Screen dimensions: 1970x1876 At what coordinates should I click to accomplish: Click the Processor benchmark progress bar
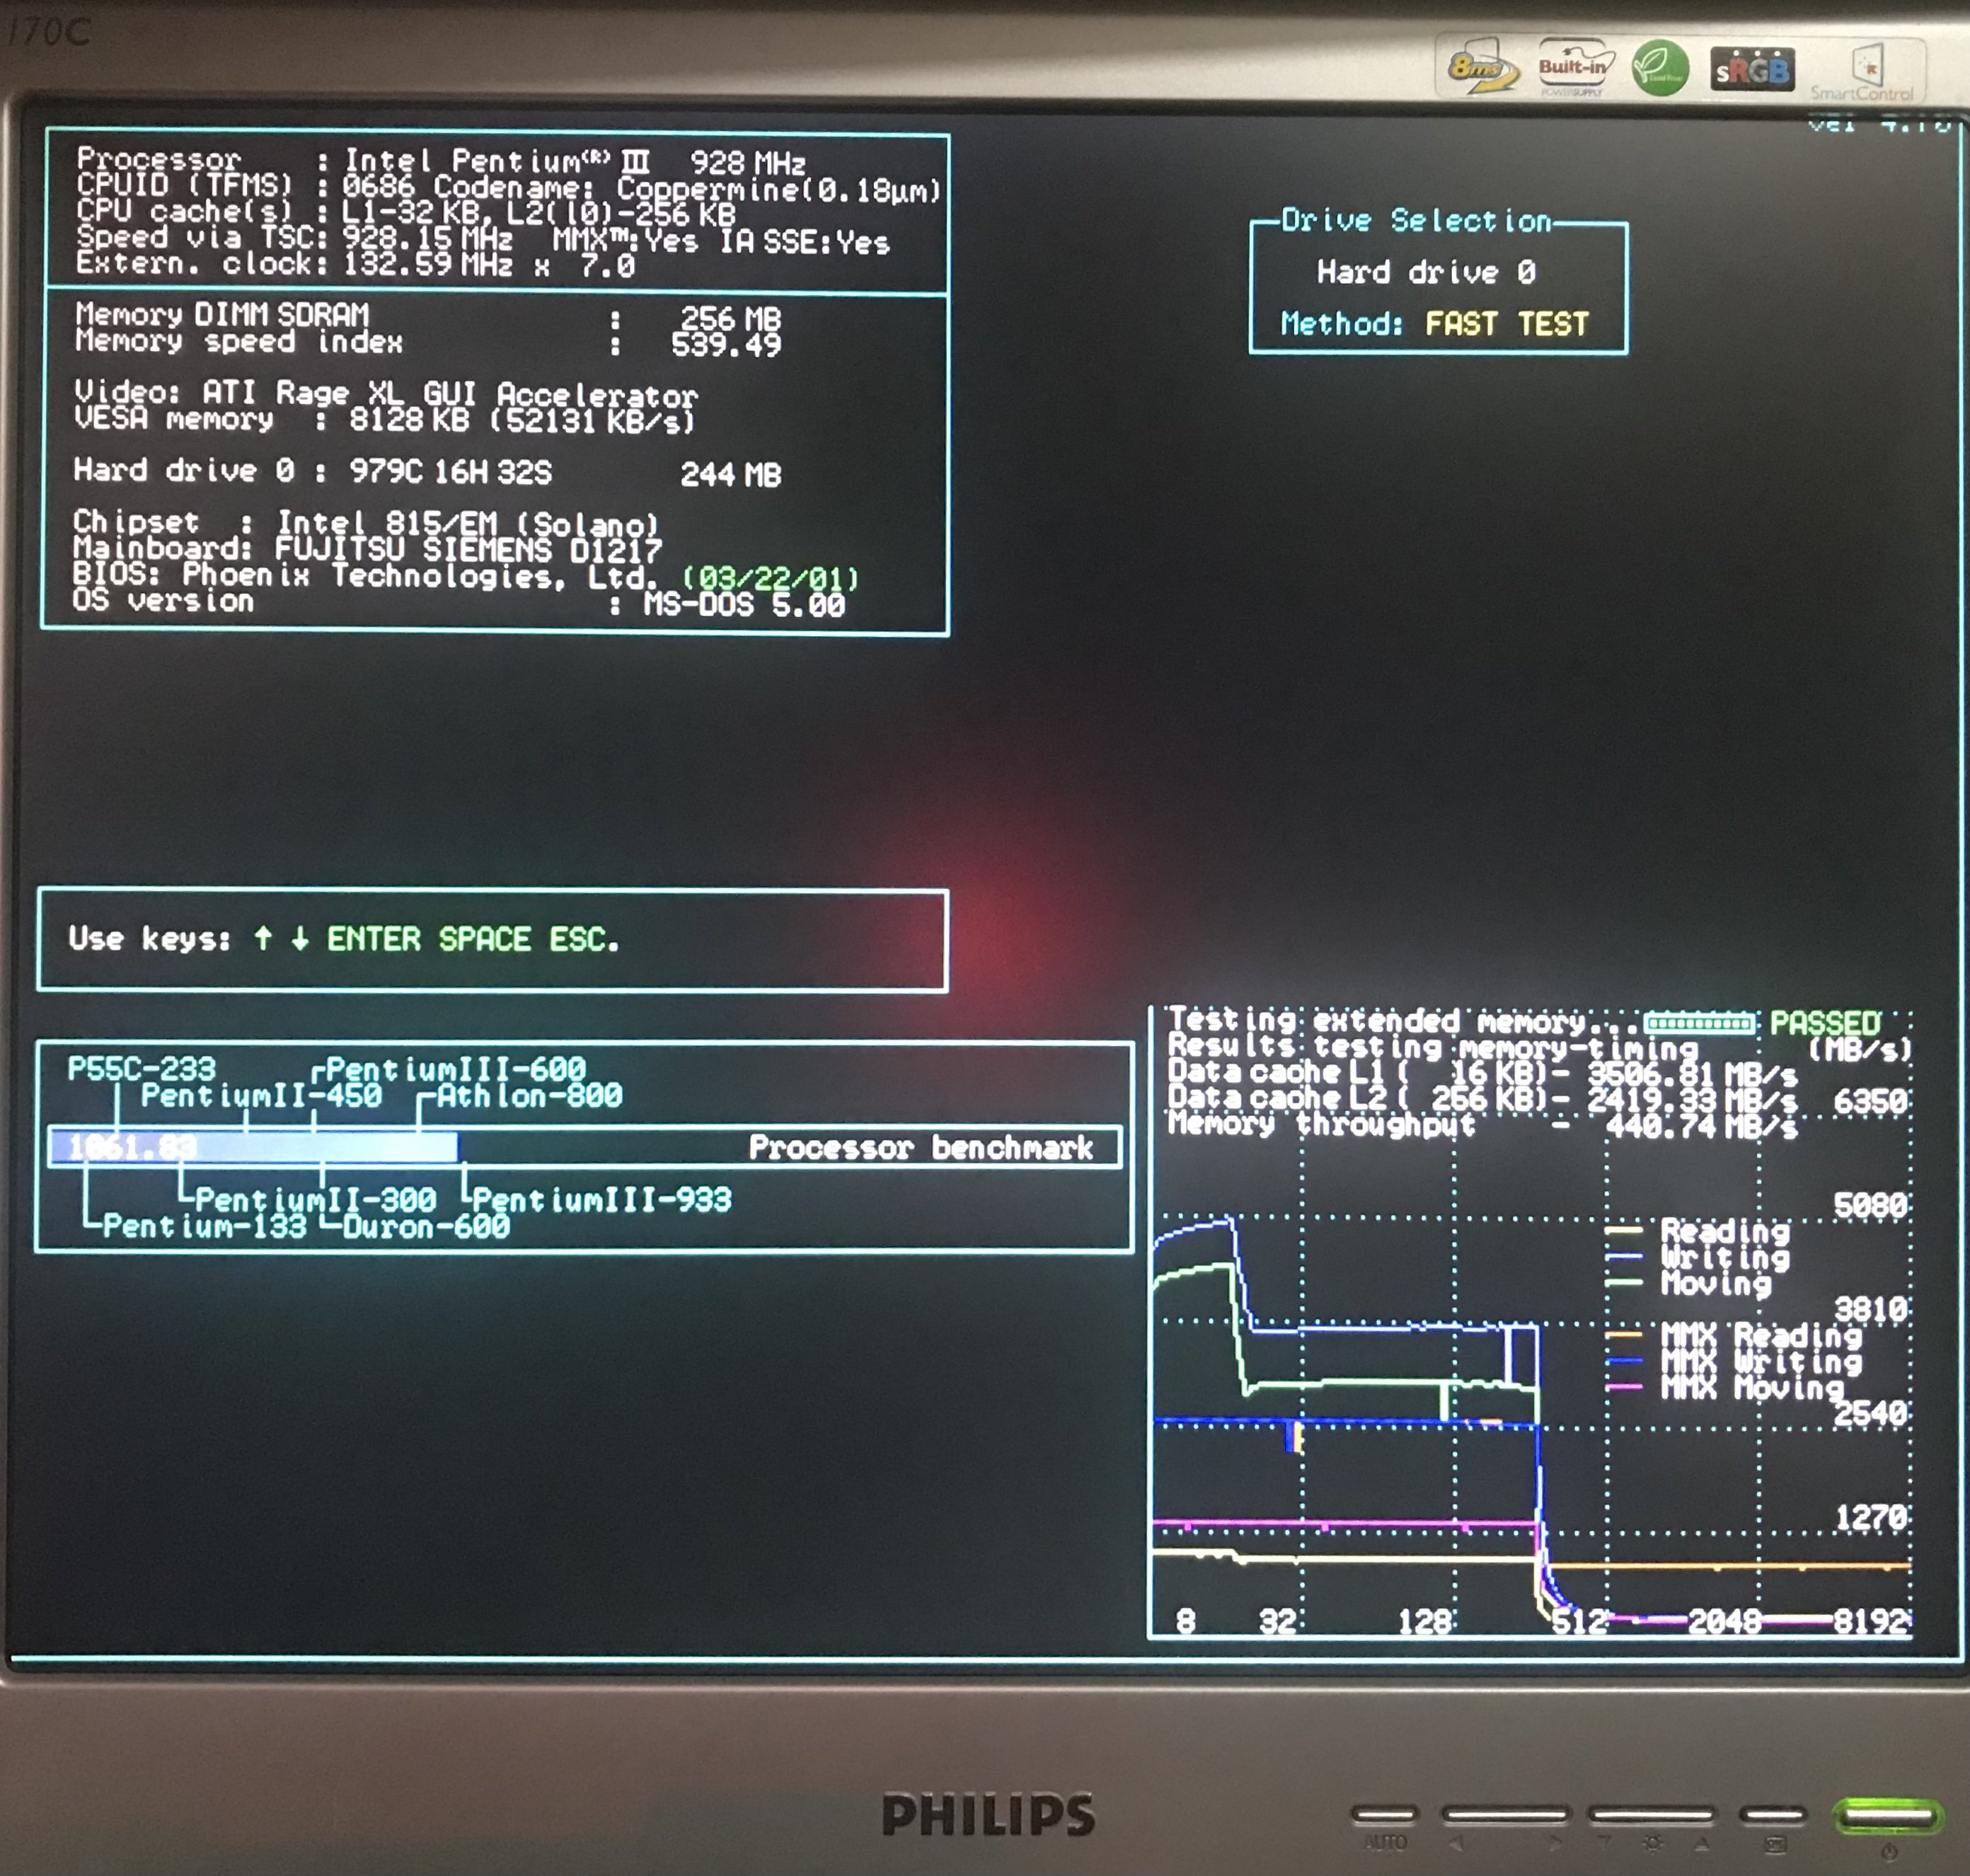coord(585,1147)
